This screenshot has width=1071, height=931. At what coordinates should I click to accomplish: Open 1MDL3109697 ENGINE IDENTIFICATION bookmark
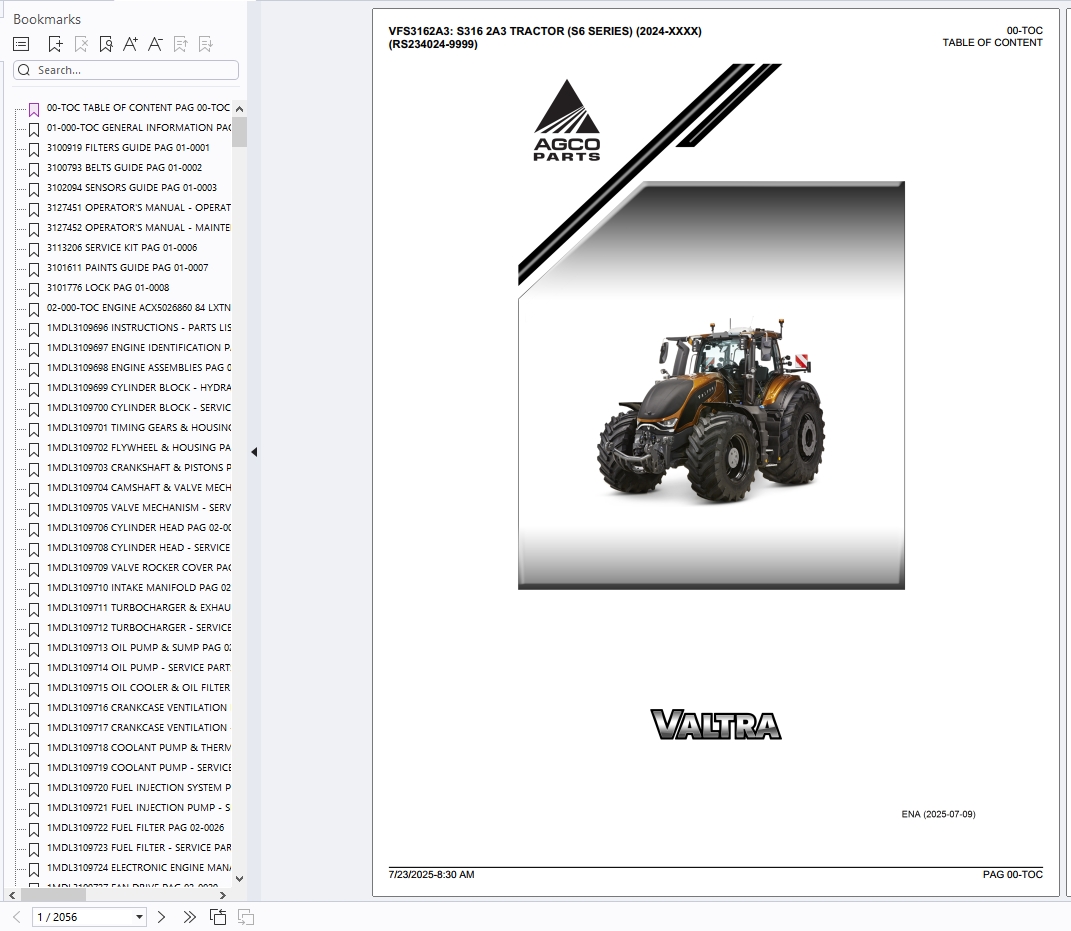(139, 348)
